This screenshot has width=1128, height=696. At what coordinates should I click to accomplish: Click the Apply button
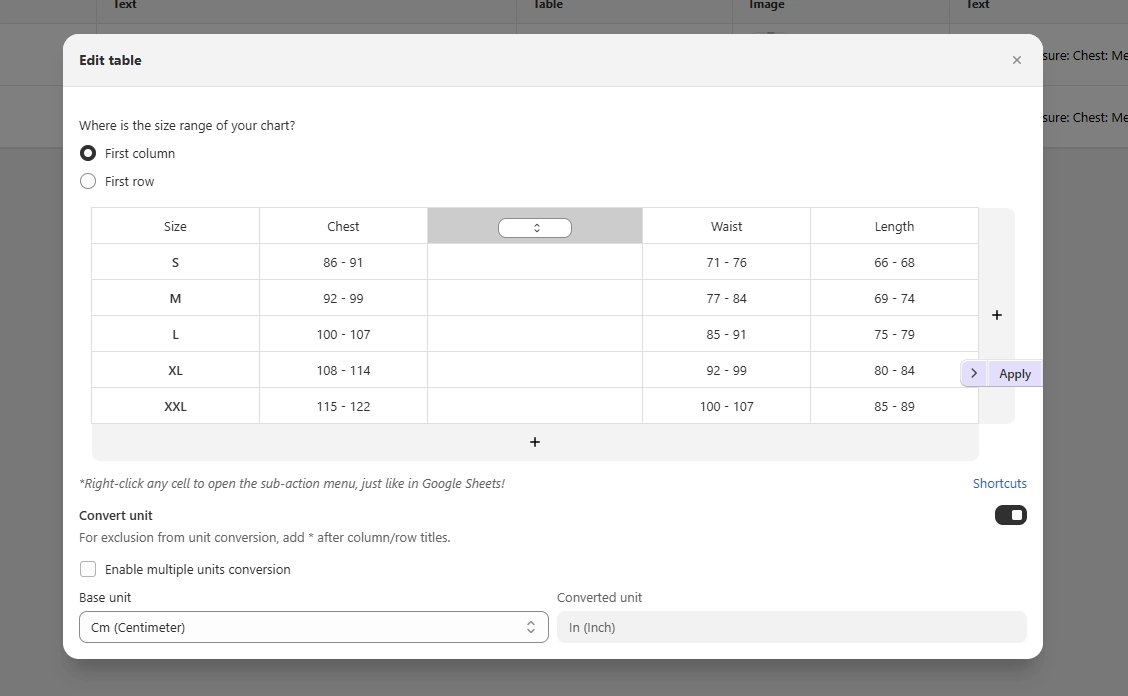tap(1014, 374)
